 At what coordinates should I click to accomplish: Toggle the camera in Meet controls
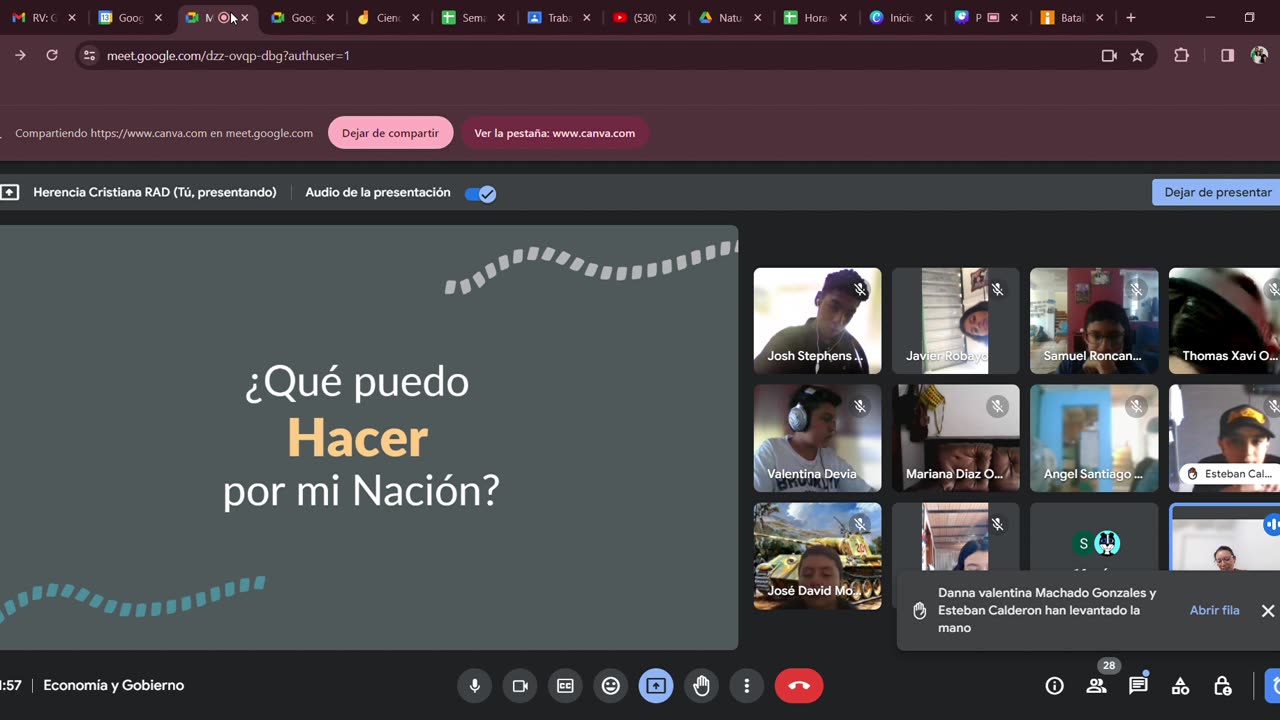coord(520,686)
